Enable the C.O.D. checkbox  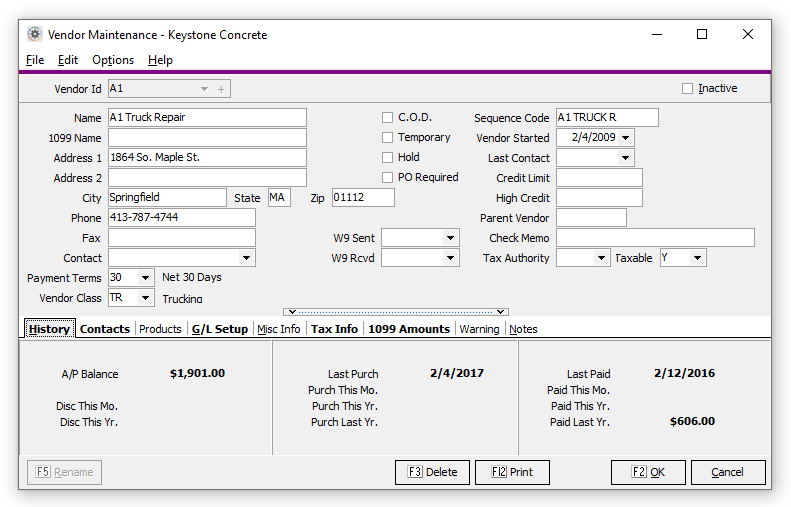[x=387, y=118]
